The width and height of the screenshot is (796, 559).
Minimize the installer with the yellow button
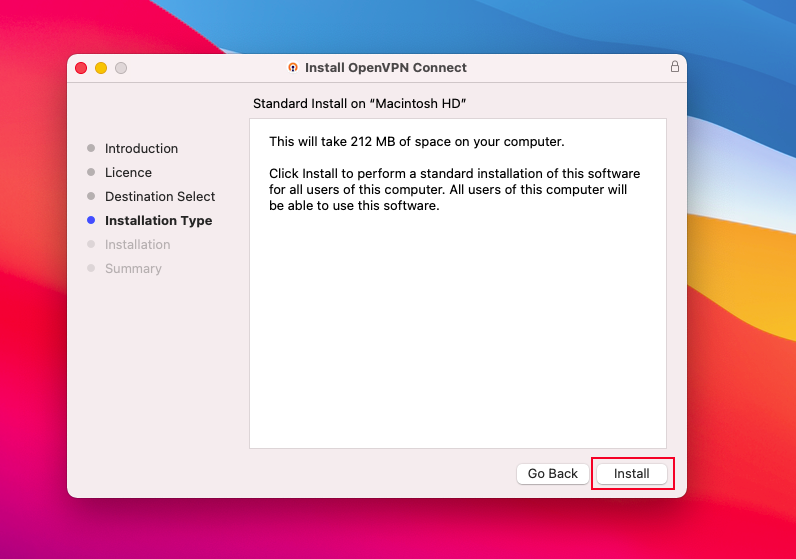[101, 68]
